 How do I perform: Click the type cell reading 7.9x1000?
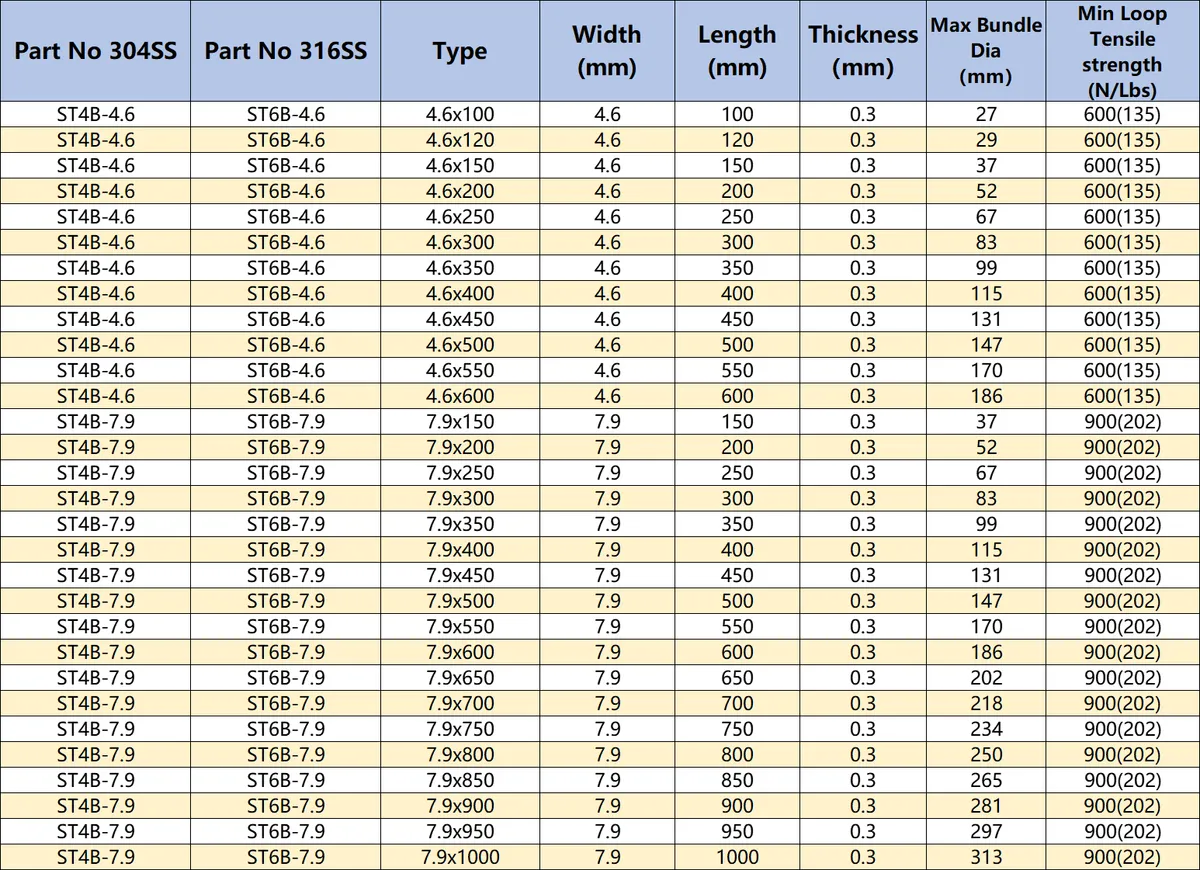[460, 857]
